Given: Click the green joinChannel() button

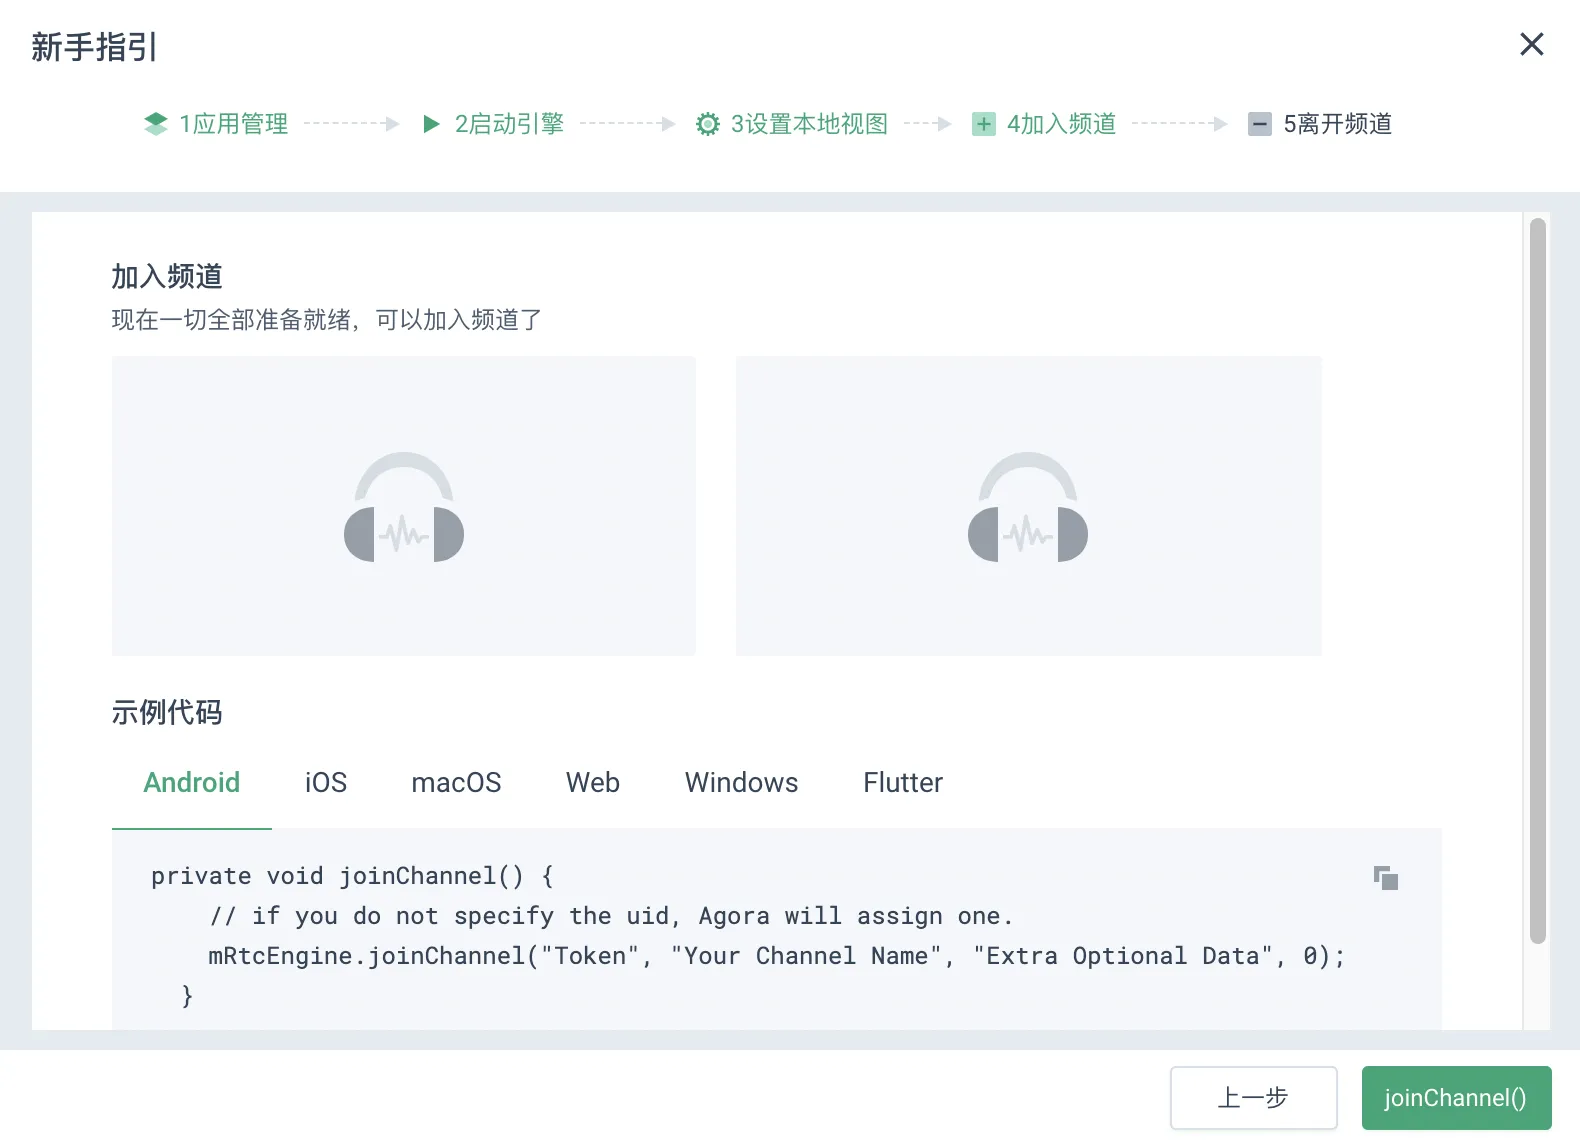Looking at the screenshot, I should point(1456,1098).
